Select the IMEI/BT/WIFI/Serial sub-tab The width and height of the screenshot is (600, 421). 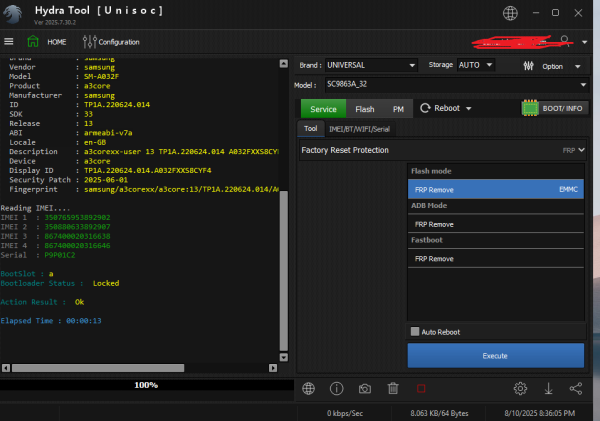click(x=359, y=129)
